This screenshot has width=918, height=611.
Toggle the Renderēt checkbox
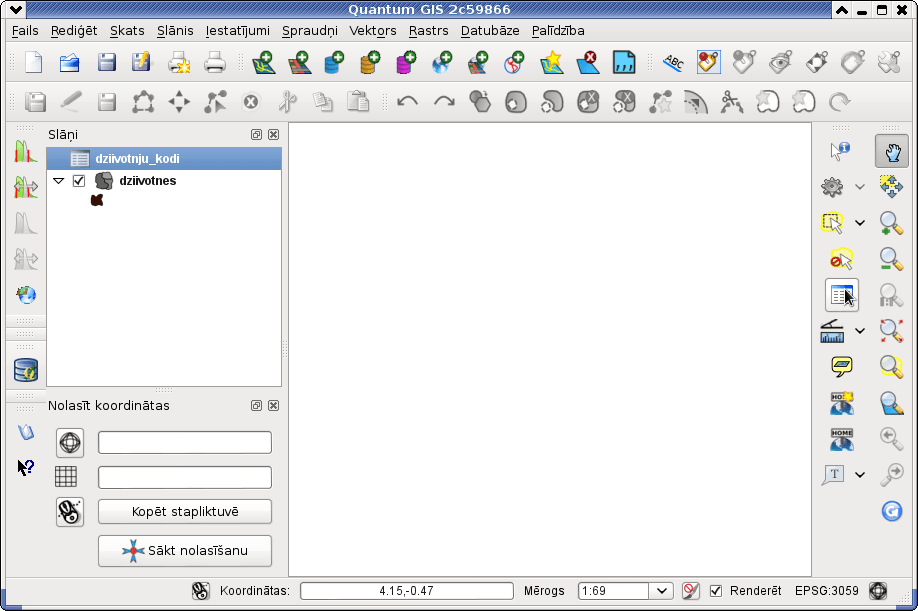(x=715, y=591)
